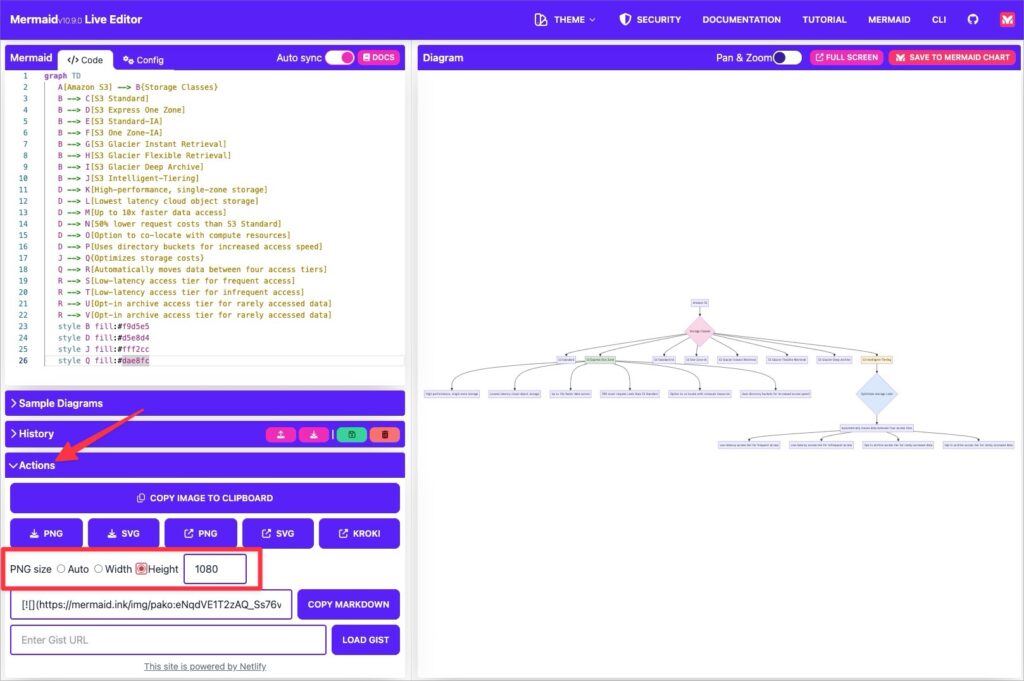Screen dimensions: 1024x681
Task: Click code line 'B --> C[S3 Standard]'
Action: 103,99
